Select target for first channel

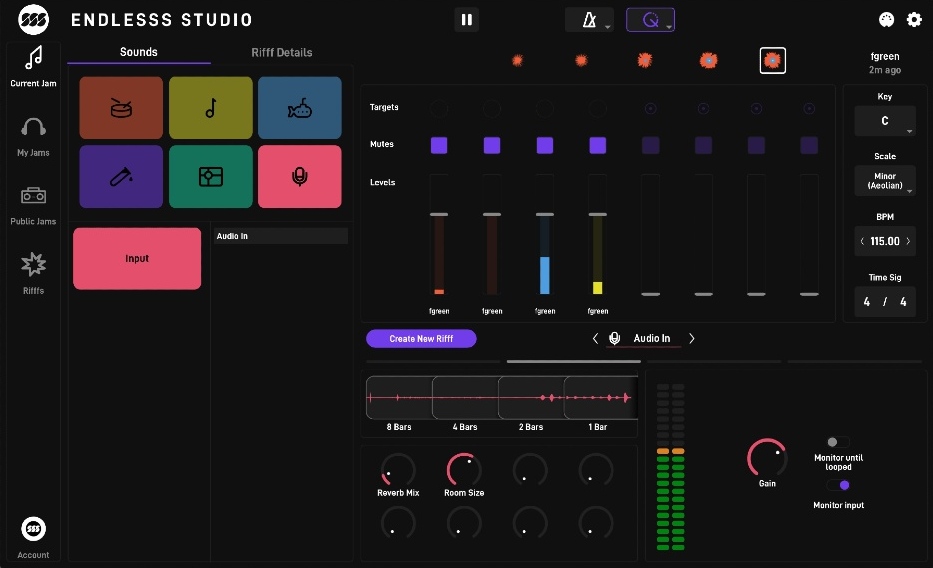pyautogui.click(x=439, y=108)
